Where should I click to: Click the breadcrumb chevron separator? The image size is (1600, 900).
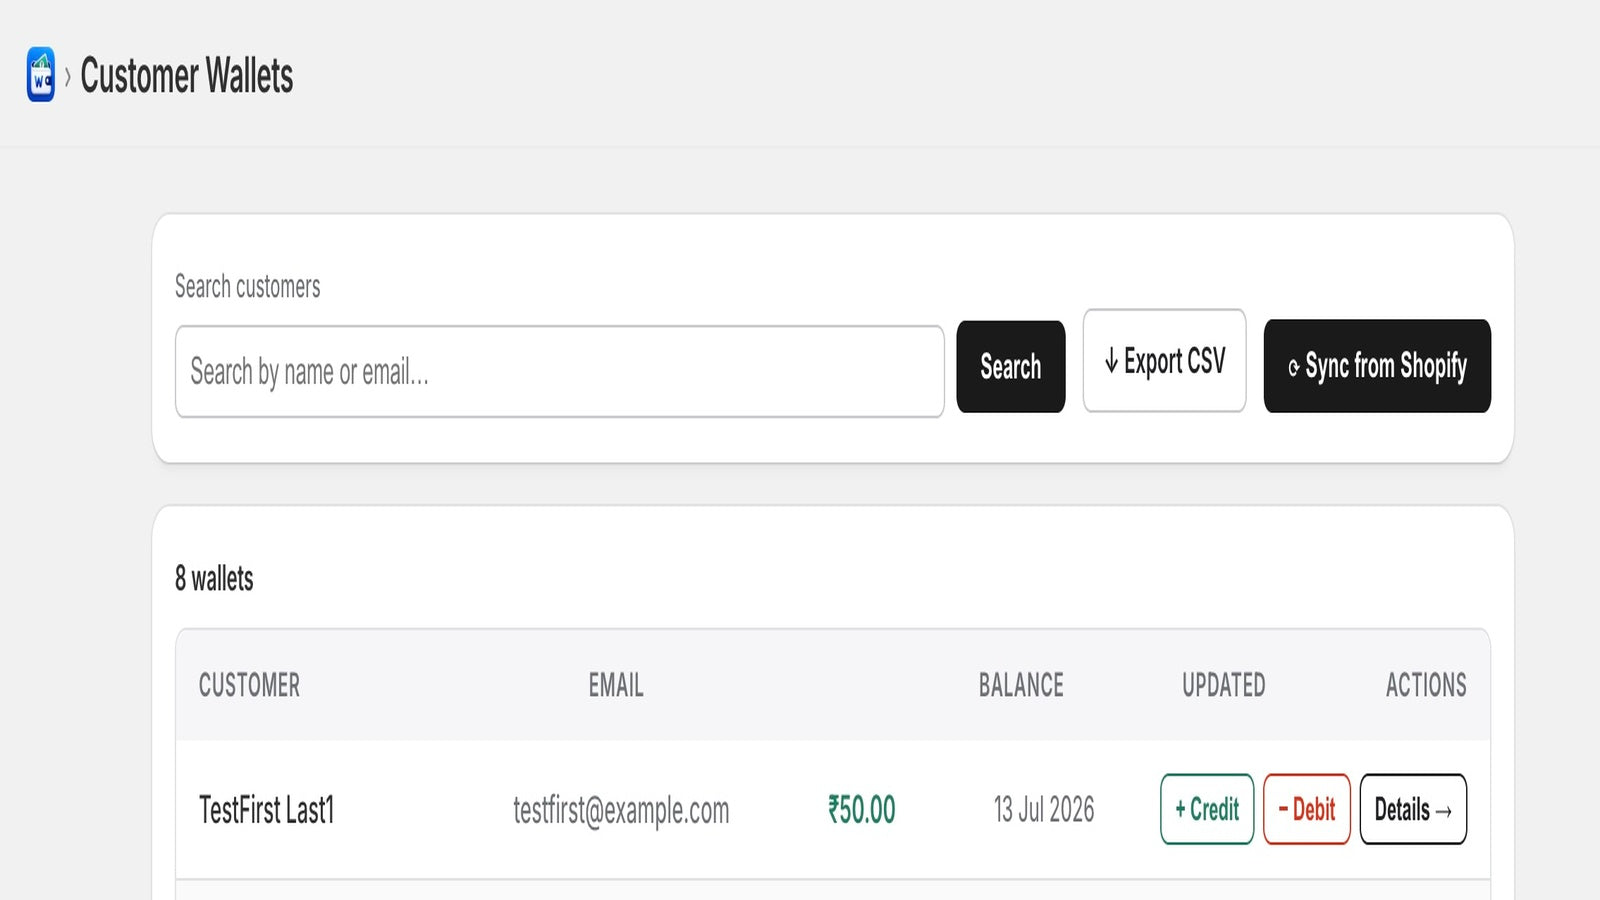tap(68, 76)
